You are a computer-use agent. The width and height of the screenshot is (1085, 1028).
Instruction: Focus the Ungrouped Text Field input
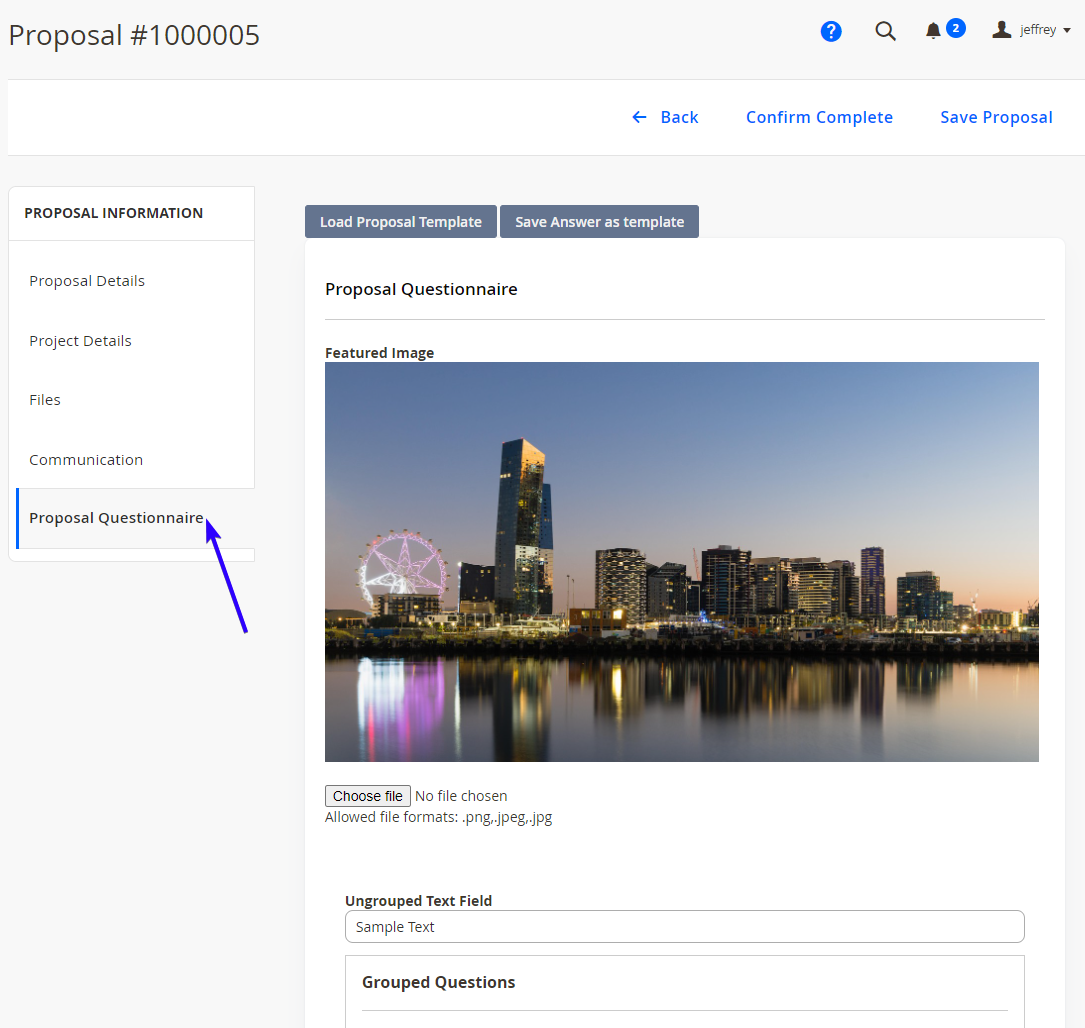coord(684,926)
